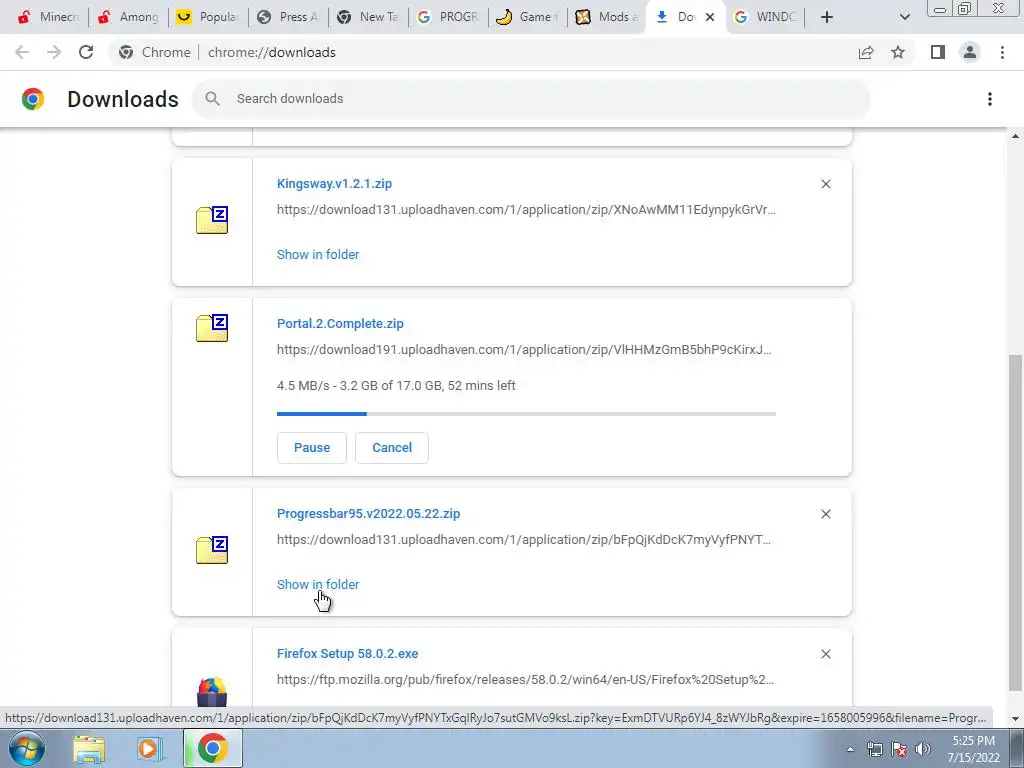Click the Chrome logo beside Downloads heading

pyautogui.click(x=33, y=99)
